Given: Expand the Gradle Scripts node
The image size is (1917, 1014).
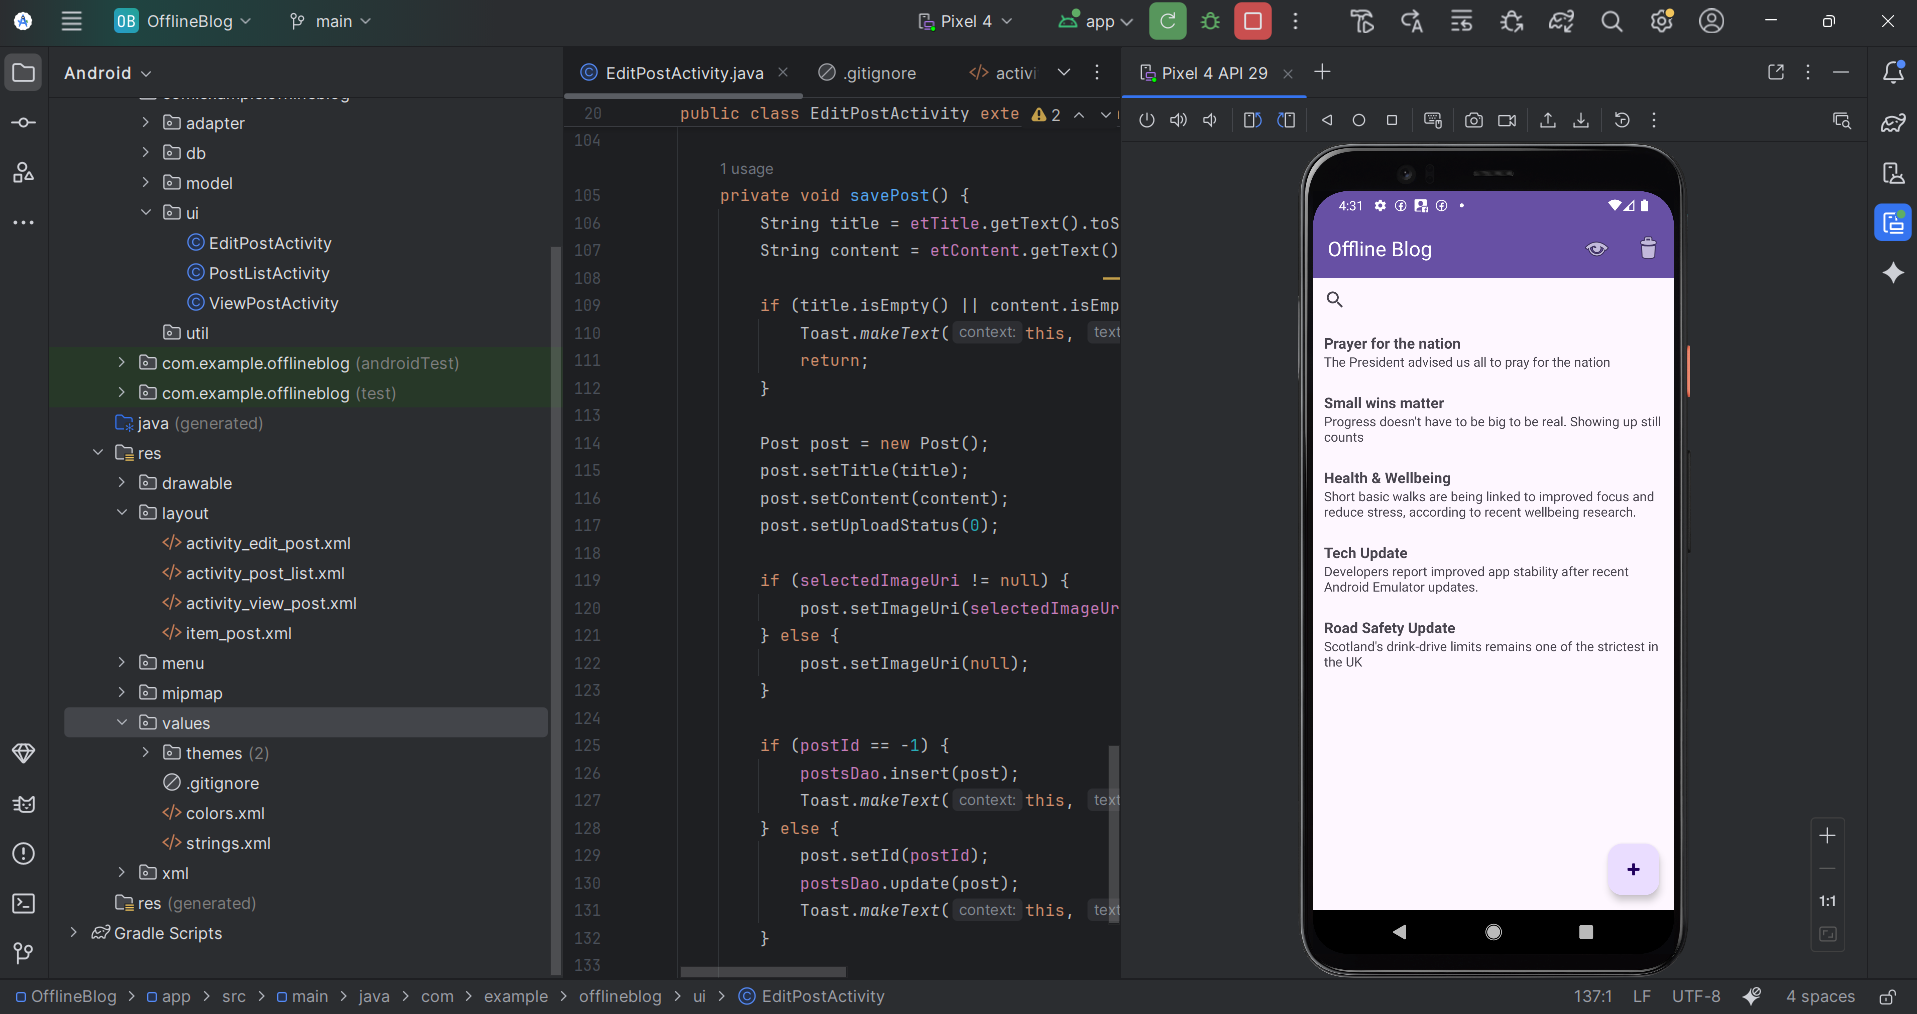Looking at the screenshot, I should pyautogui.click(x=73, y=933).
